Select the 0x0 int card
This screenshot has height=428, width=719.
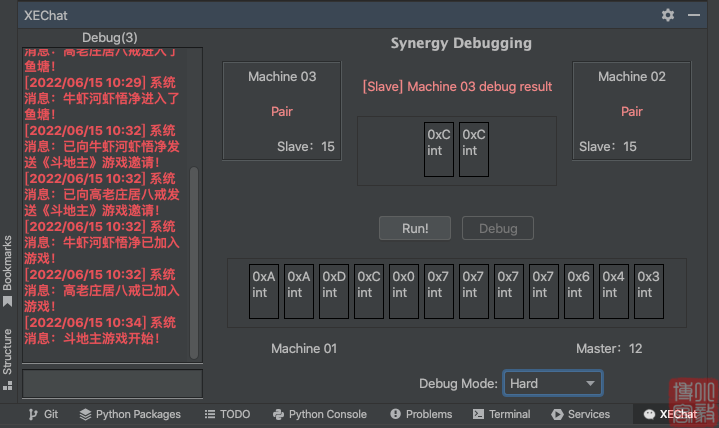pyautogui.click(x=403, y=292)
